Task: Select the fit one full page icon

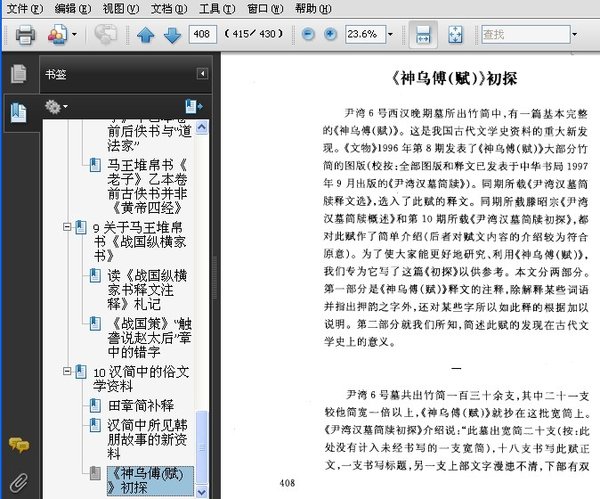Action: point(455,34)
